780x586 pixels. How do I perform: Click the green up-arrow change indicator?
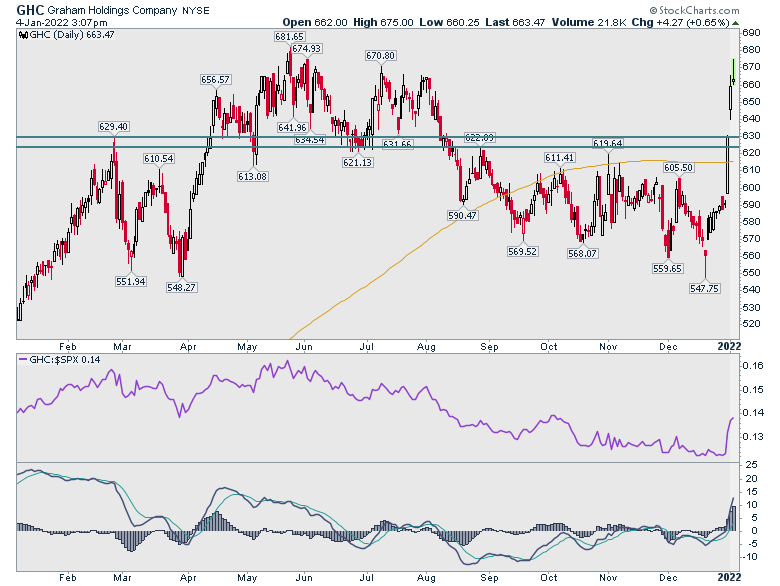pyautogui.click(x=736, y=23)
